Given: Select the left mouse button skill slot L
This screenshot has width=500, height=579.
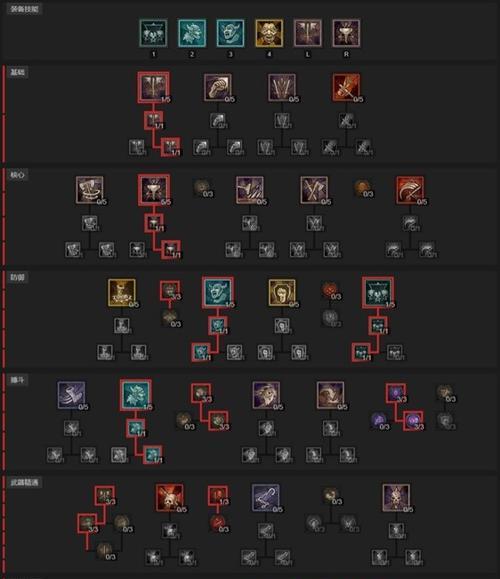Looking at the screenshot, I should click(307, 33).
